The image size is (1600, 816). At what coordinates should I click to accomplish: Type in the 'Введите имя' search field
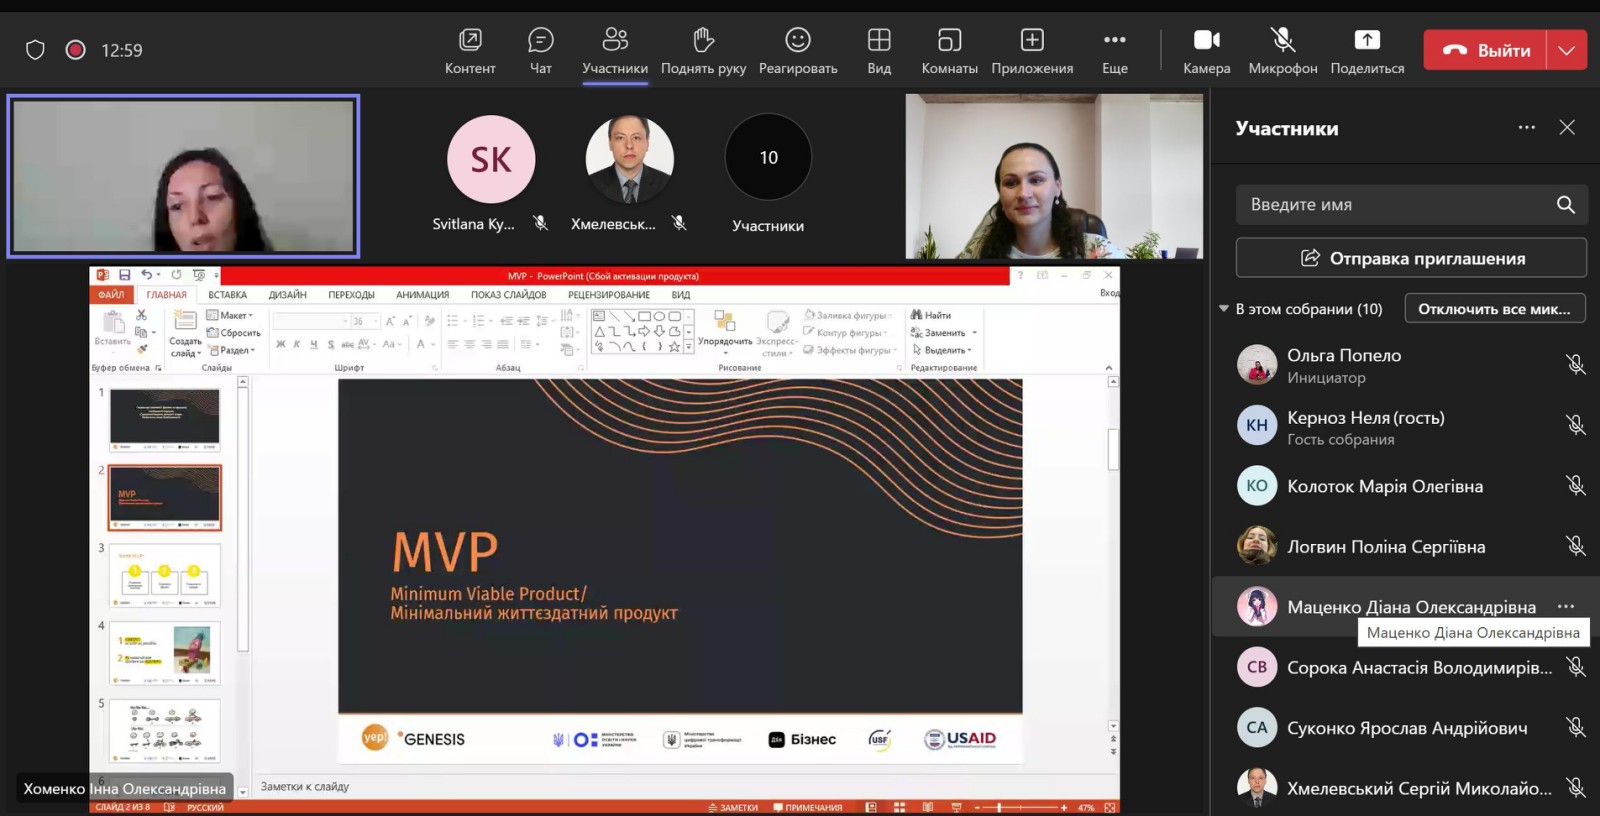1395,205
